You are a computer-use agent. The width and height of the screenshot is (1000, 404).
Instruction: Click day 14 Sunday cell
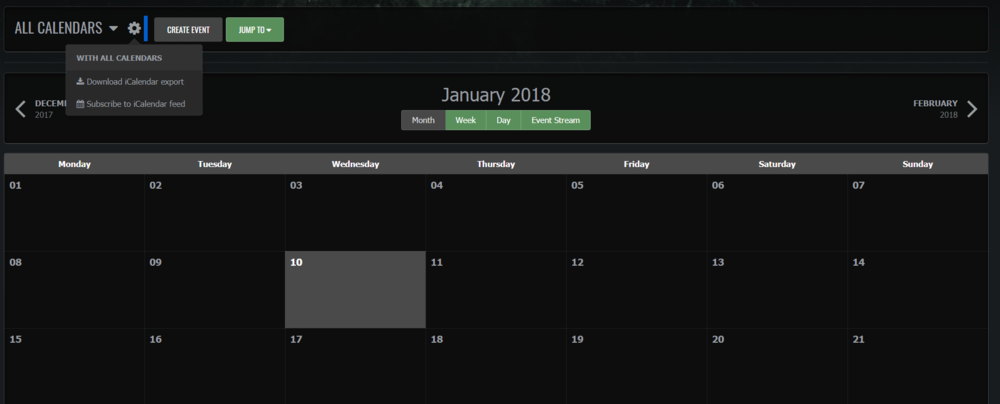[917, 290]
